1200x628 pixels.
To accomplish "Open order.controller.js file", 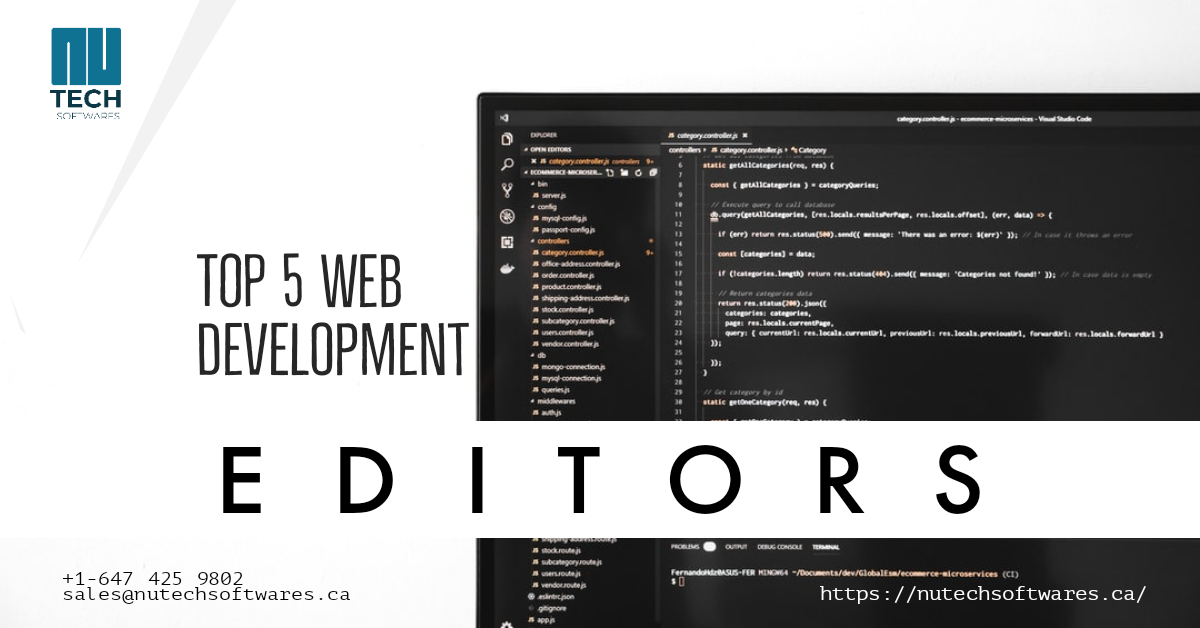I will tap(563, 275).
